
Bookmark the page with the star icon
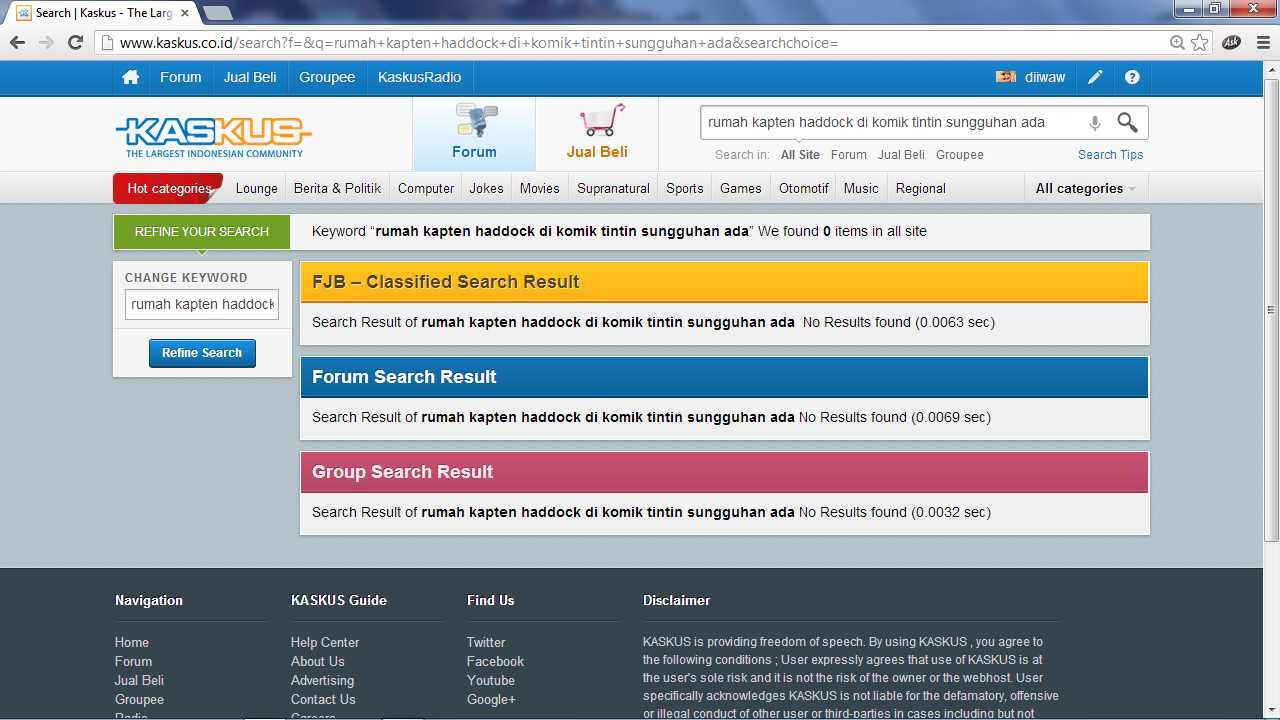pos(1199,43)
